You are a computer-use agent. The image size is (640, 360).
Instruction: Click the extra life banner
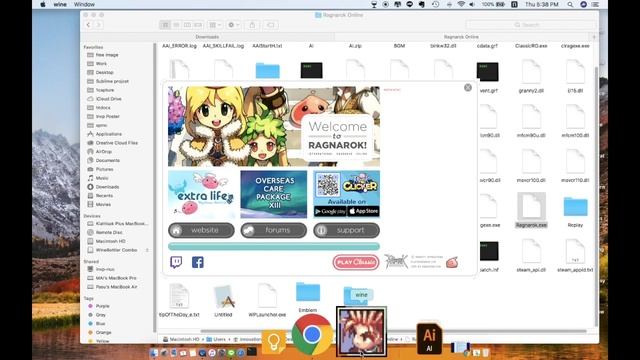click(201, 194)
